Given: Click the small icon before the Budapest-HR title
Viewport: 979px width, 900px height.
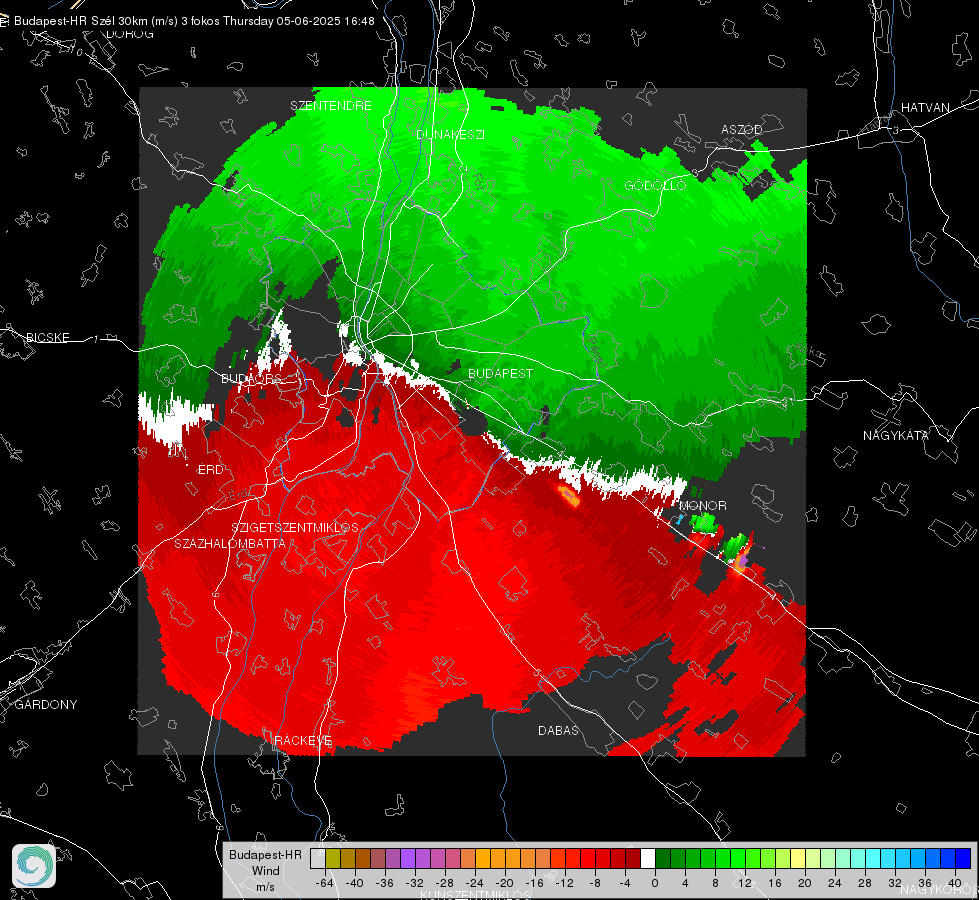Looking at the screenshot, I should [4, 21].
